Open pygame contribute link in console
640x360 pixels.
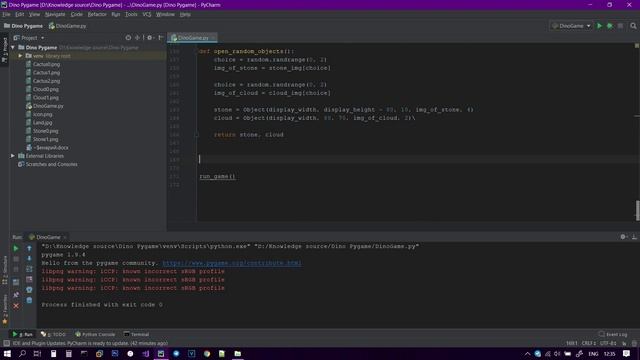coord(232,263)
